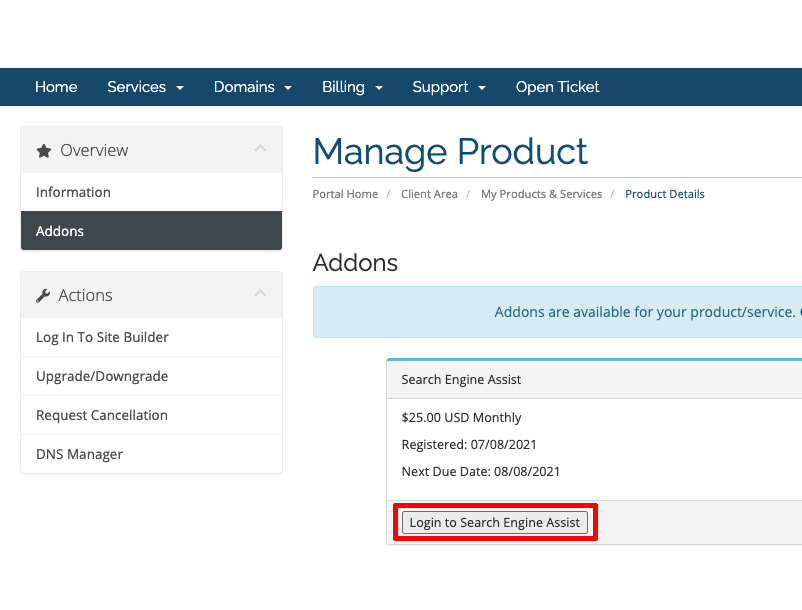Collapse the Overview panel using its chevron
Viewport: 802px width, 610px height.
260,149
